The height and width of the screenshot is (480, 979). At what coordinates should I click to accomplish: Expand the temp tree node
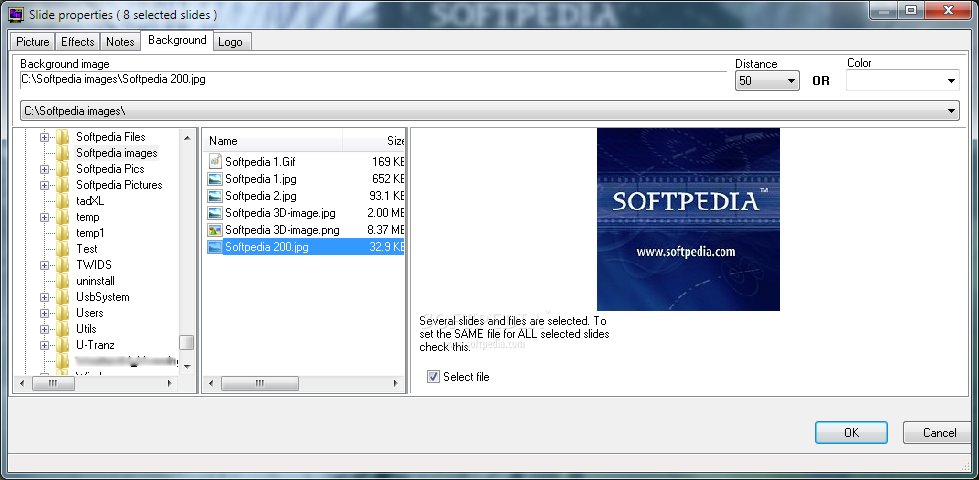[44, 217]
